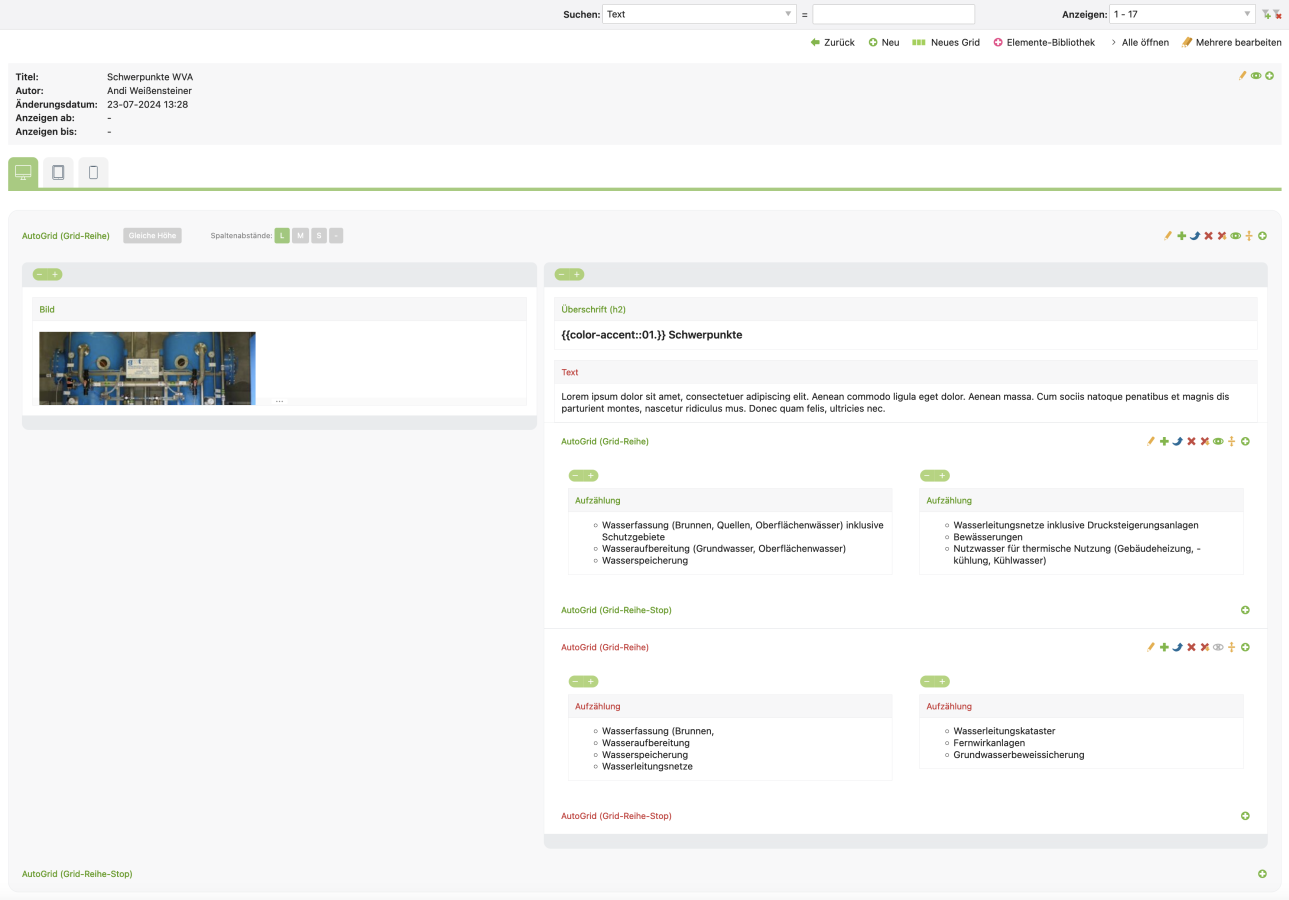Open the Elemente-Bibliothek
Image resolution: width=1289 pixels, height=900 pixels.
pos(1044,43)
